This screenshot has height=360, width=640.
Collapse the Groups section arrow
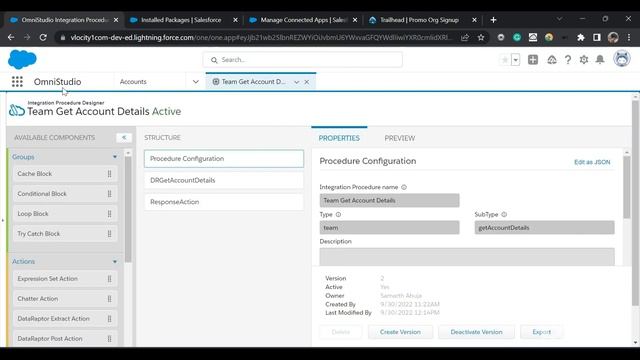click(x=115, y=157)
